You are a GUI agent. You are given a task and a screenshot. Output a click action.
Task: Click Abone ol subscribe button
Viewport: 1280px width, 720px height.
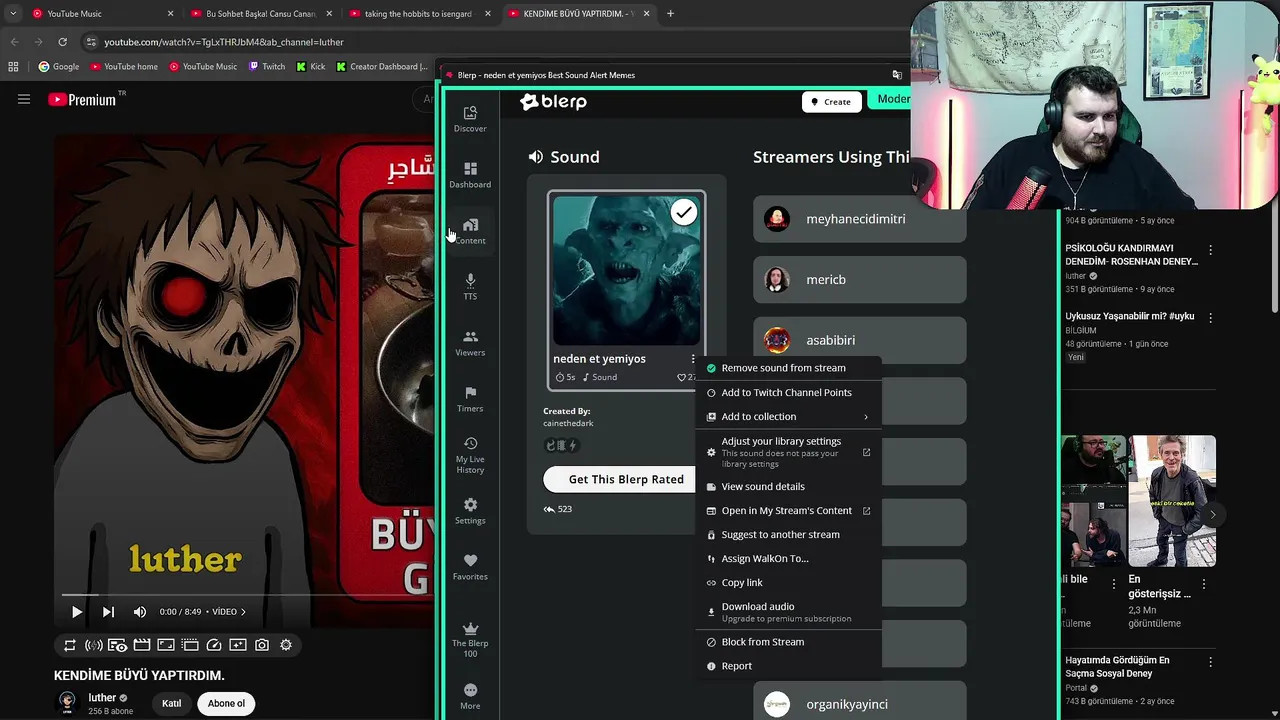226,703
